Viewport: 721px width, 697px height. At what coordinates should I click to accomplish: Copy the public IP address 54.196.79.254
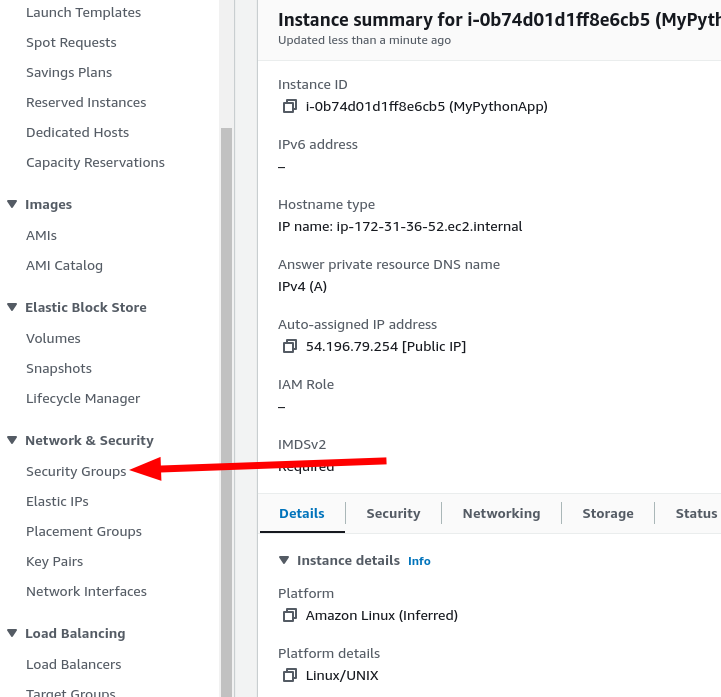point(290,347)
